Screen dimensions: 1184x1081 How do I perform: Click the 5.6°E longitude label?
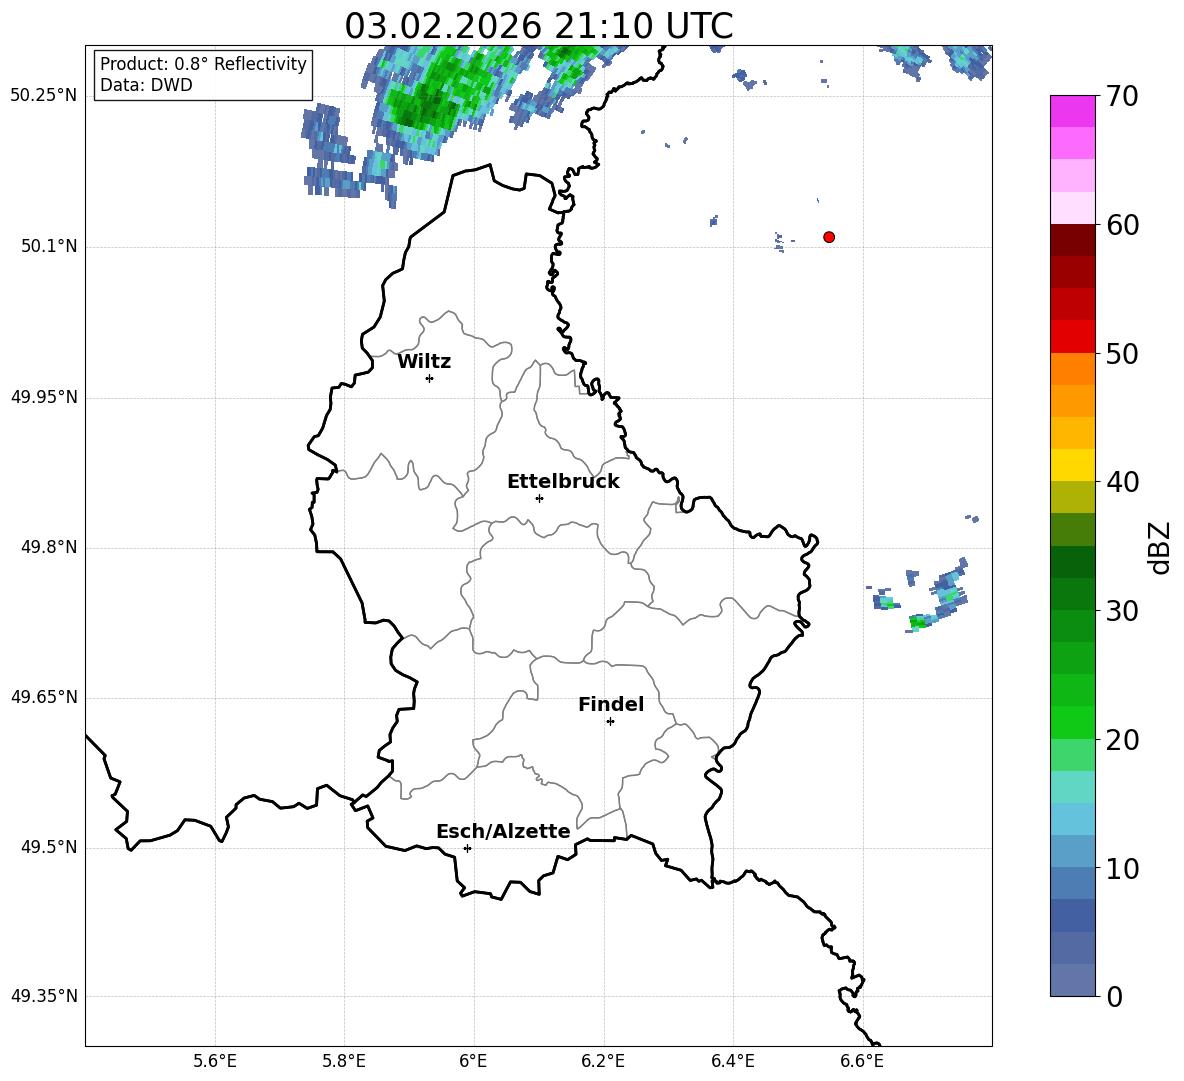point(215,1061)
